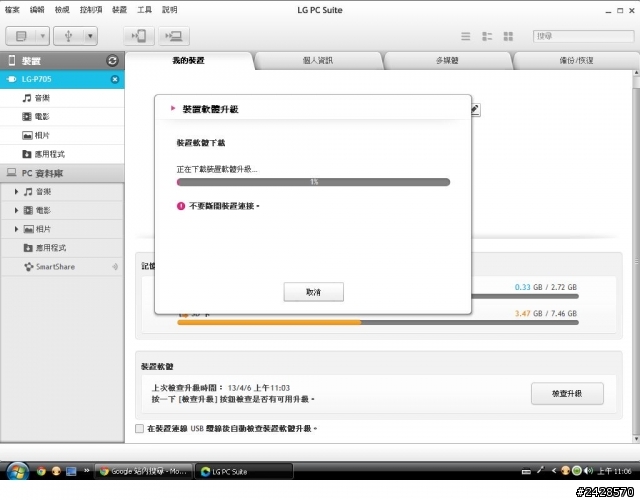Image resolution: width=640 pixels, height=500 pixels.
Task: Open the 檔案 menu
Action: pos(12,10)
